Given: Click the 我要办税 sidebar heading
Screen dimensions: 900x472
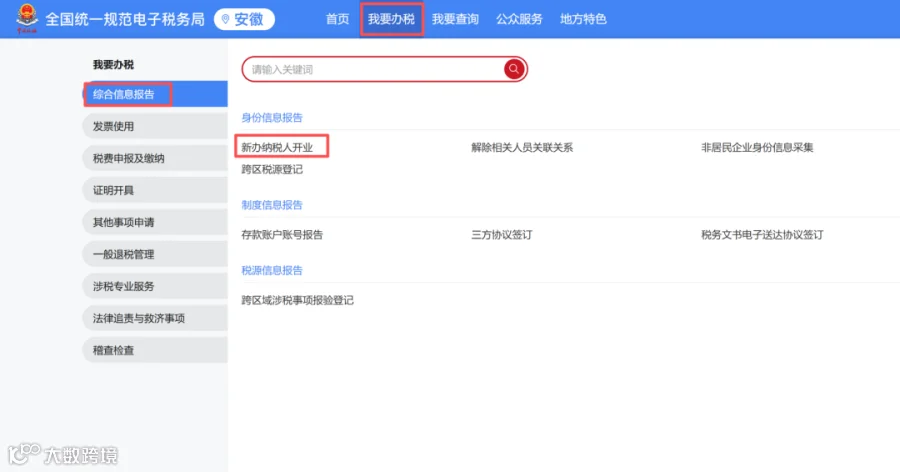Looking at the screenshot, I should pos(113,64).
